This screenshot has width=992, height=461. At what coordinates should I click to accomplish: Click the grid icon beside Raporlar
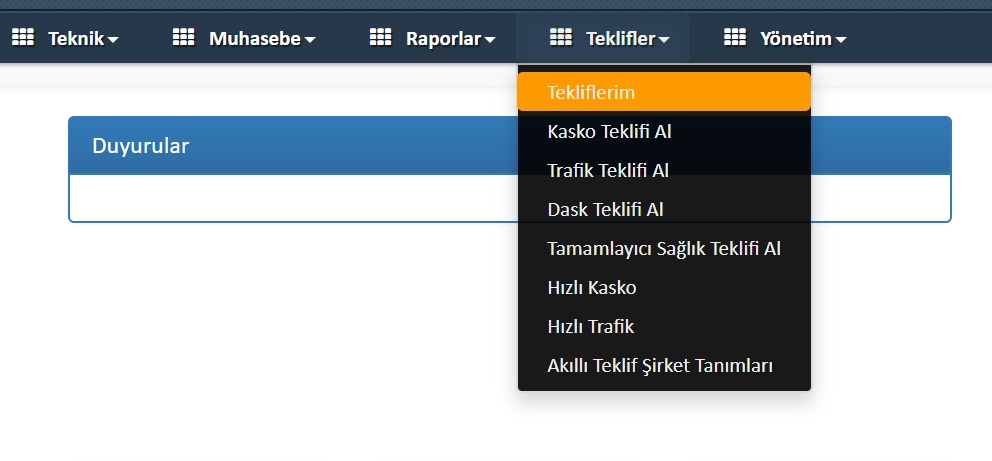(380, 38)
